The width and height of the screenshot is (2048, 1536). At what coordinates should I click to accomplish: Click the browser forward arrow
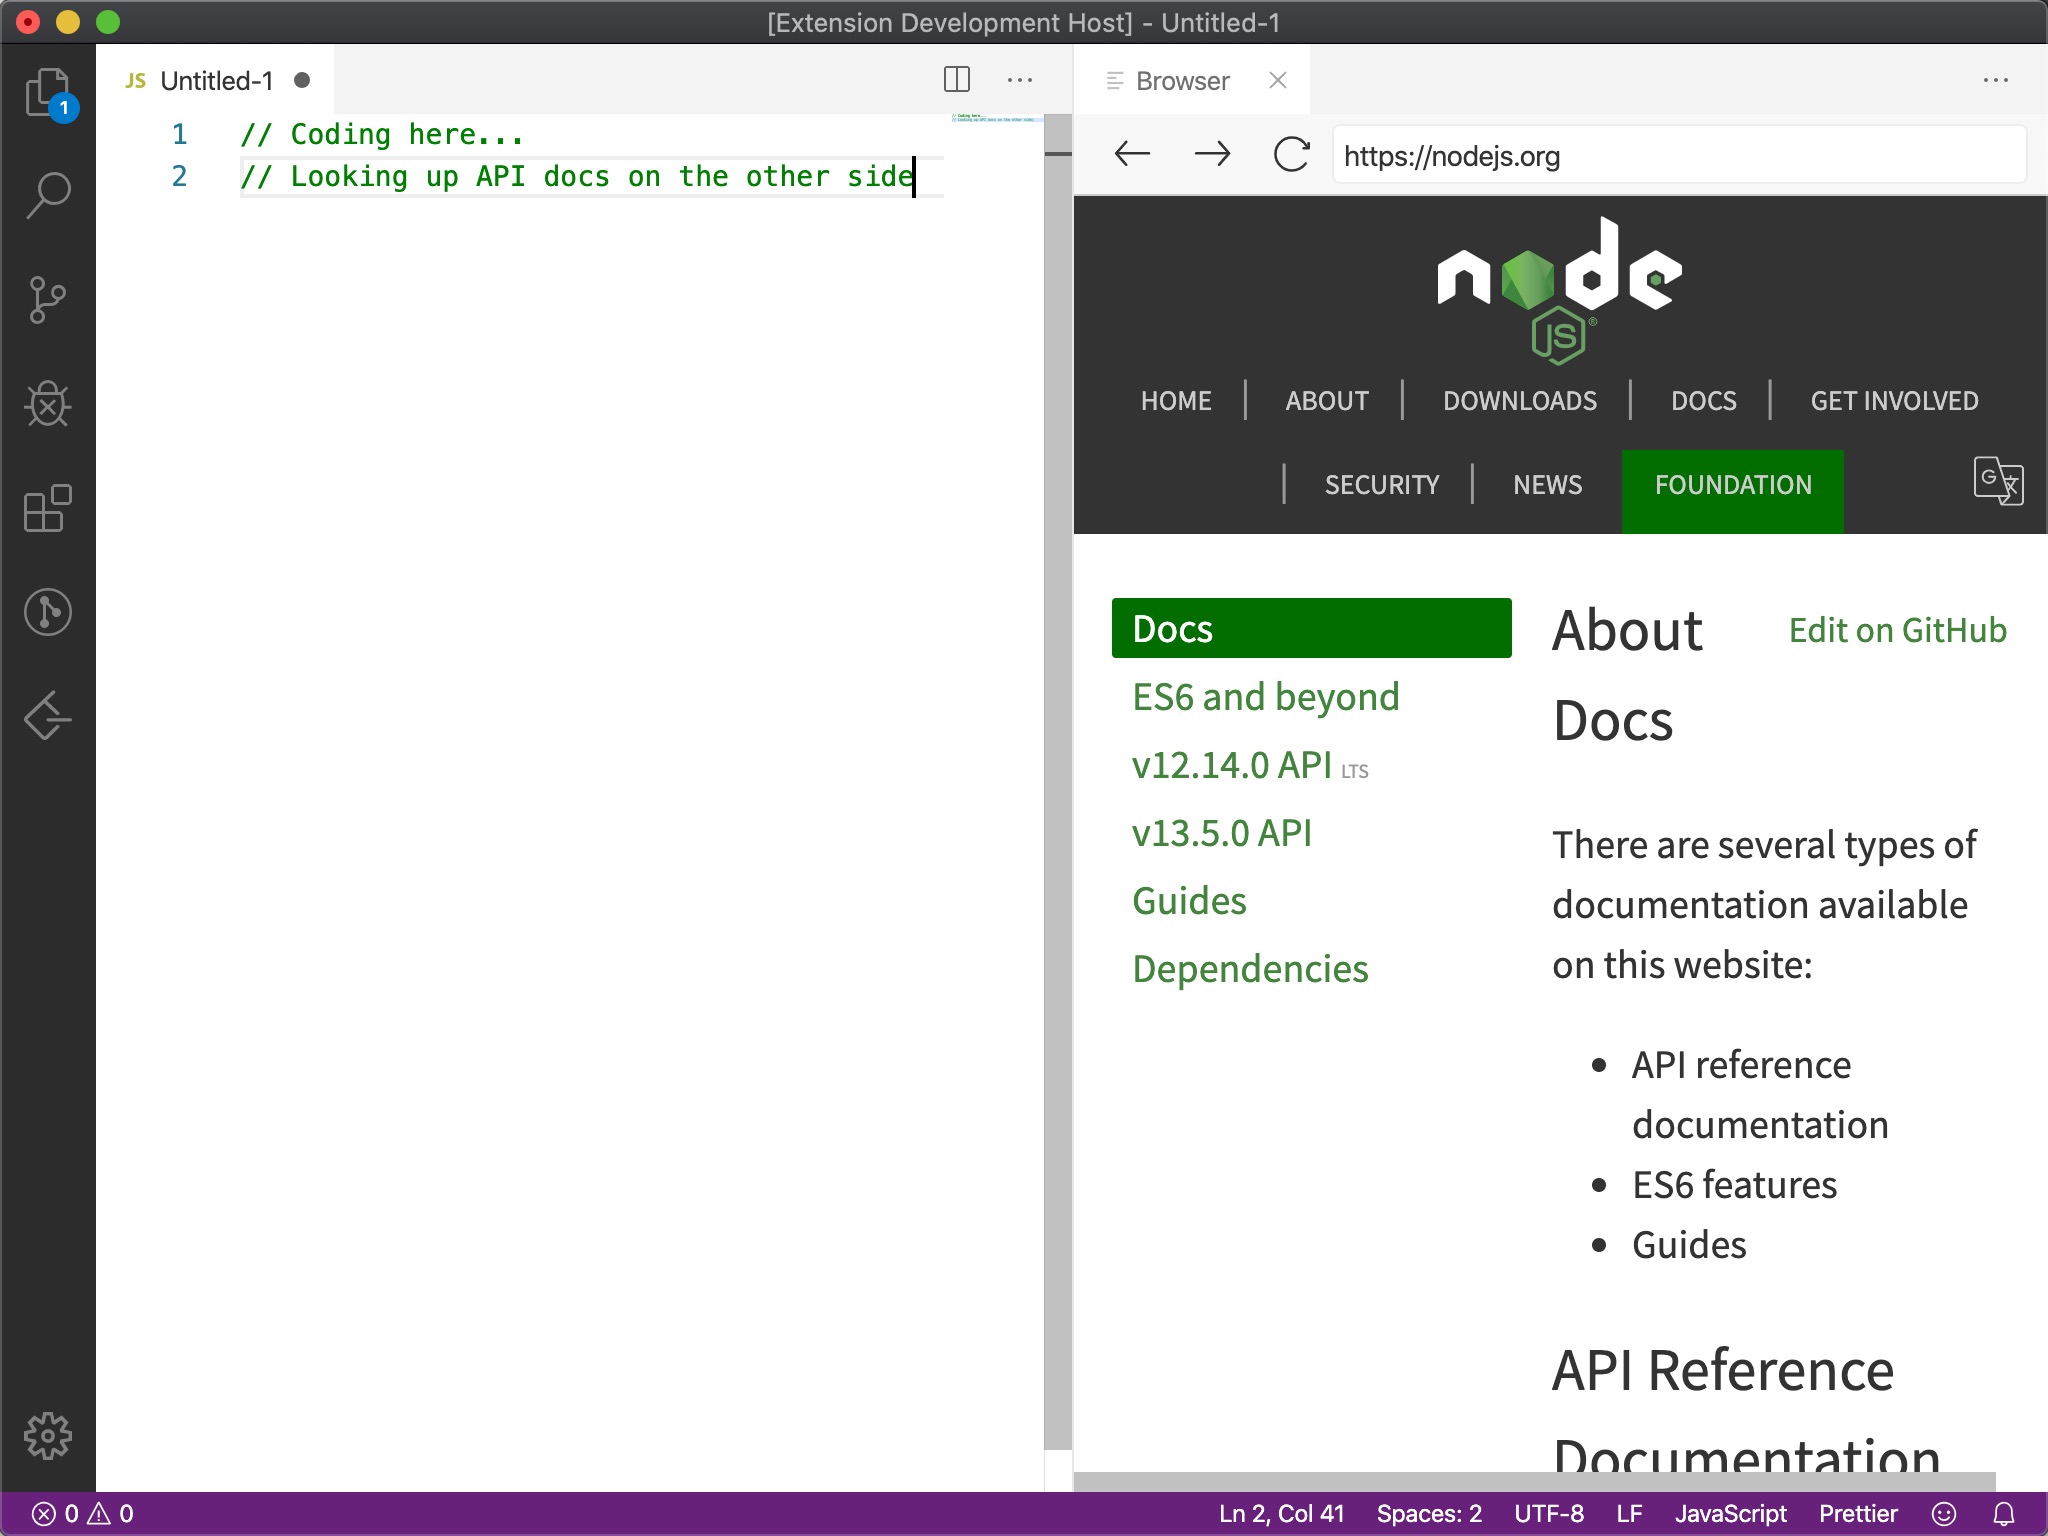point(1212,155)
